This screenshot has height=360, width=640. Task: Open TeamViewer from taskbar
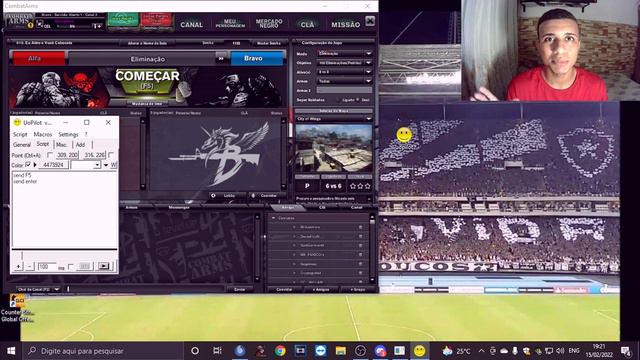pyautogui.click(x=320, y=351)
